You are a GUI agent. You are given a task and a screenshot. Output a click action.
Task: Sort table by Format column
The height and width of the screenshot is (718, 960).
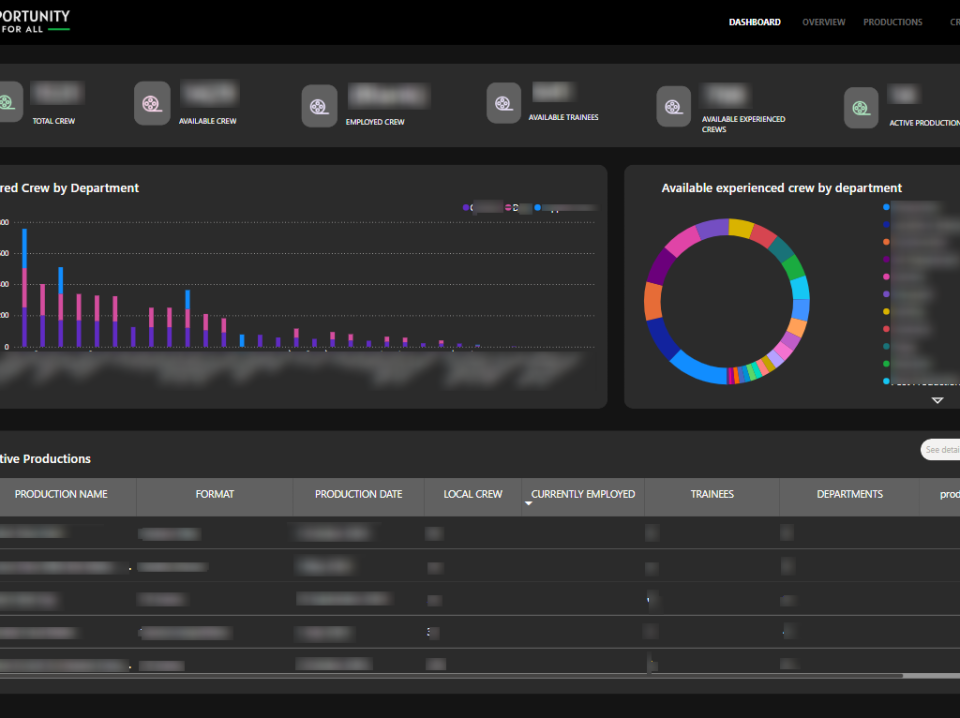point(215,494)
